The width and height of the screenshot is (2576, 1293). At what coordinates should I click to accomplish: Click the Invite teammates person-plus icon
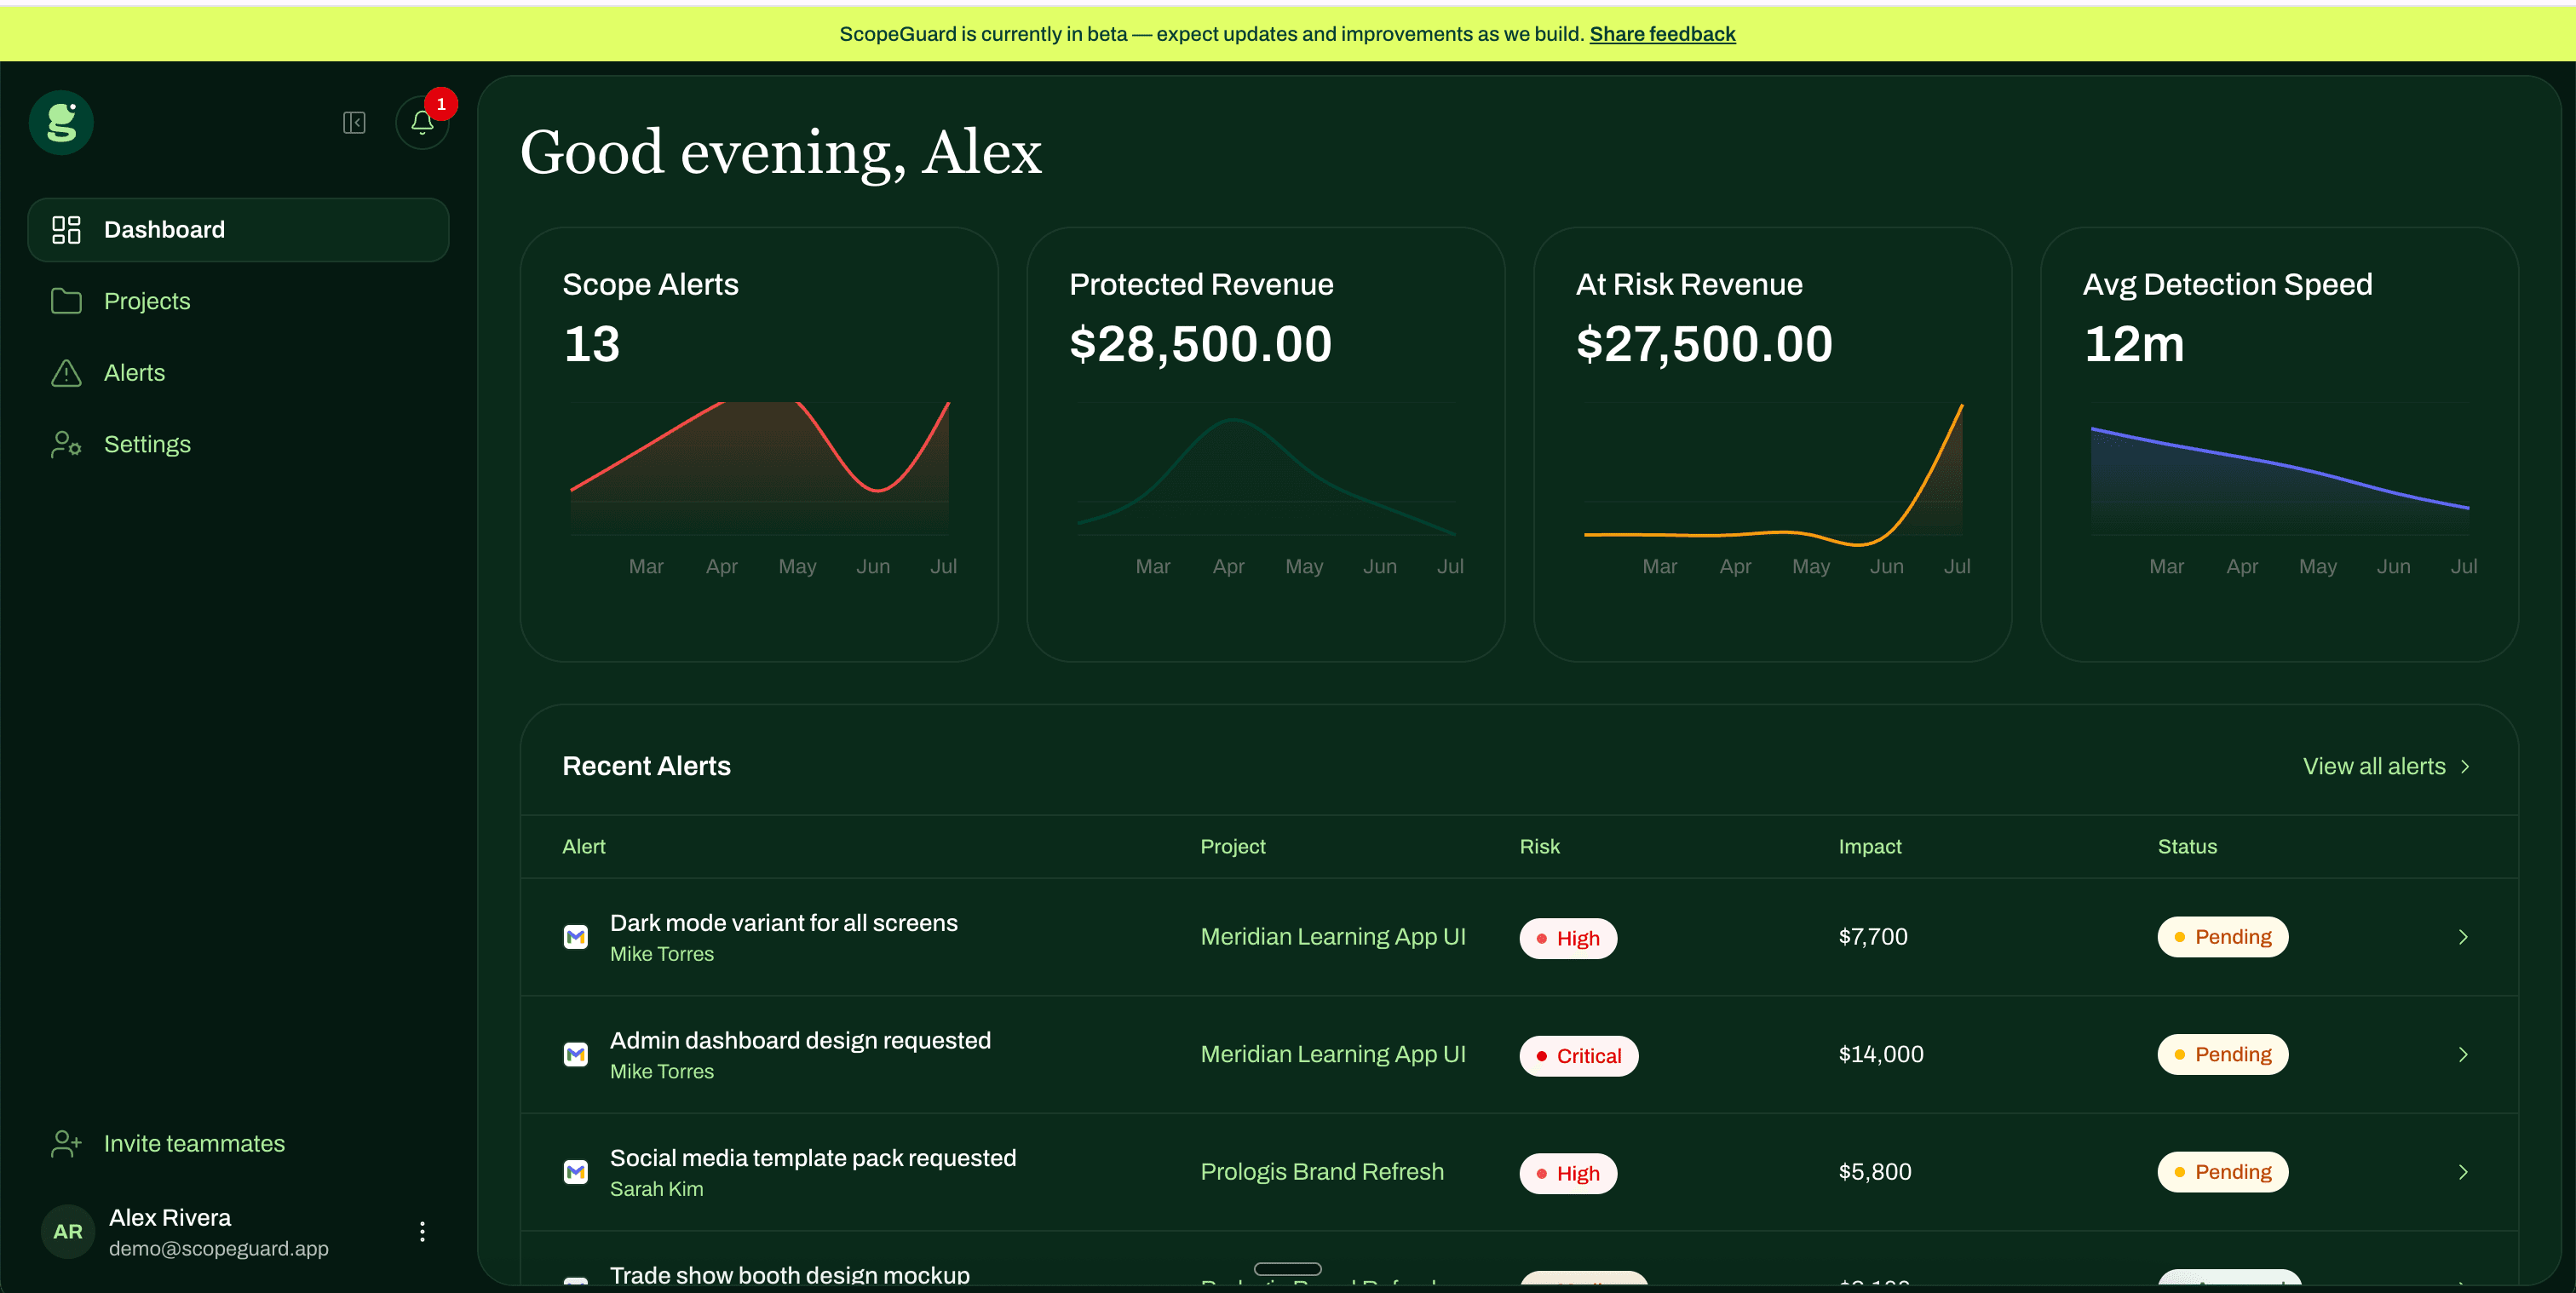click(66, 1143)
